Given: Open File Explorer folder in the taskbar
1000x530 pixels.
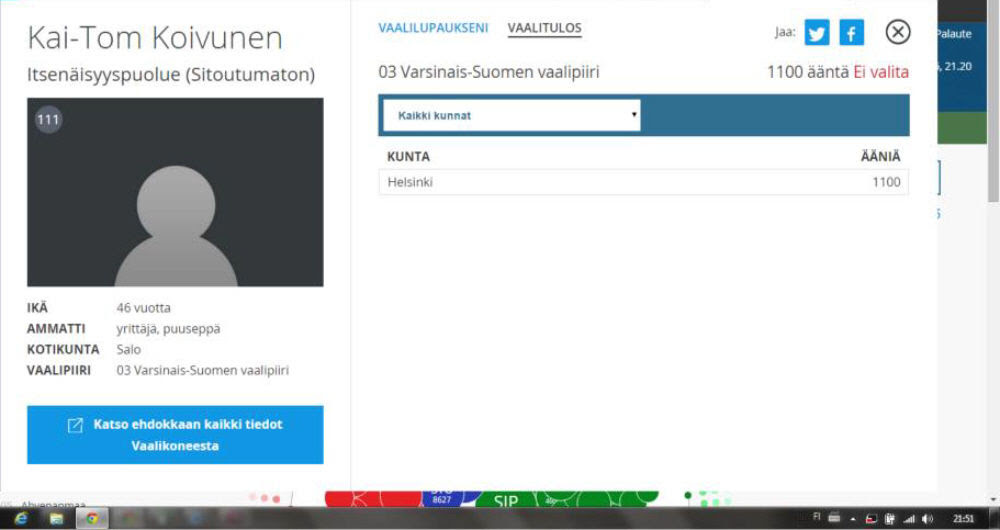Looking at the screenshot, I should (x=56, y=519).
